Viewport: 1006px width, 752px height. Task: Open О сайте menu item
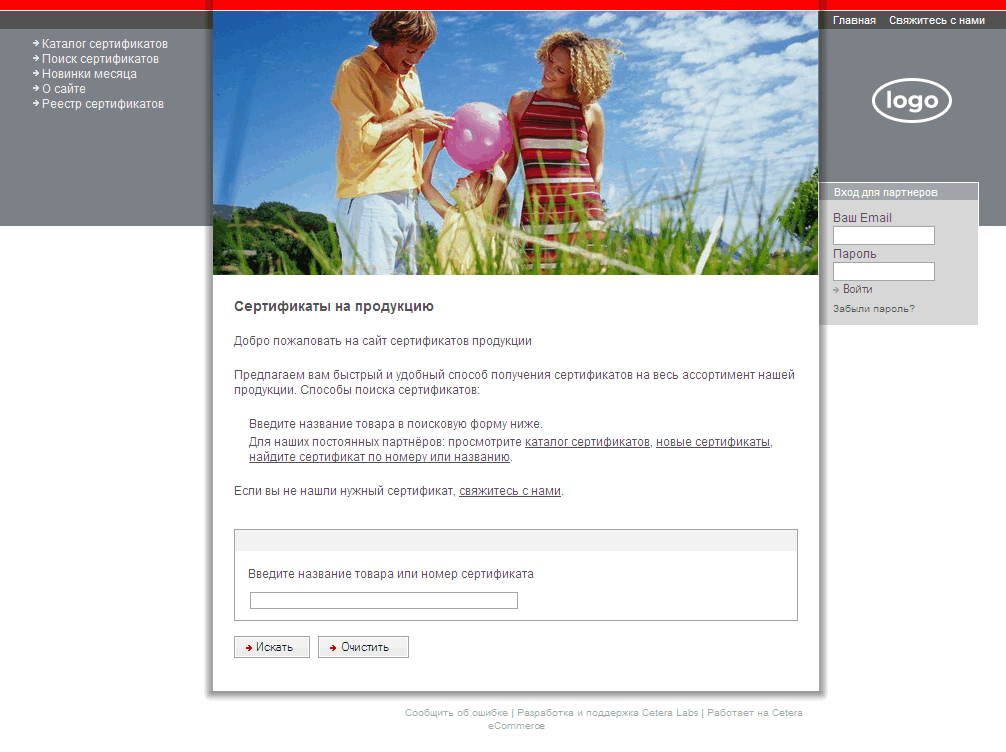coord(63,89)
